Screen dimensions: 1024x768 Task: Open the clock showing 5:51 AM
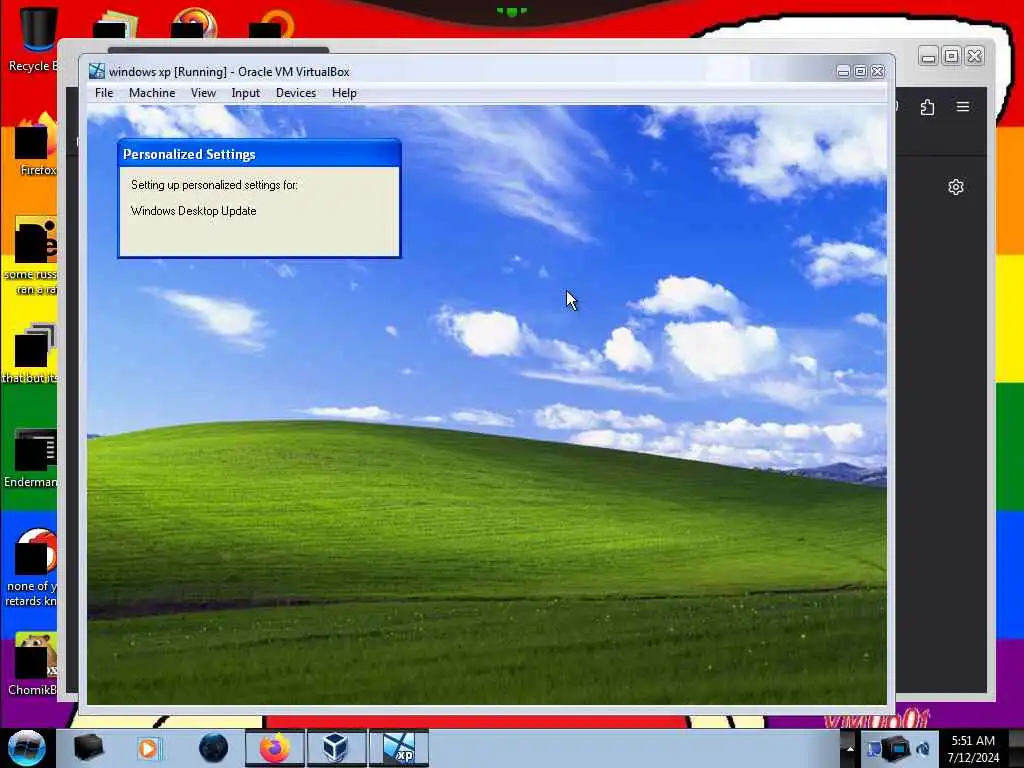[x=973, y=741]
